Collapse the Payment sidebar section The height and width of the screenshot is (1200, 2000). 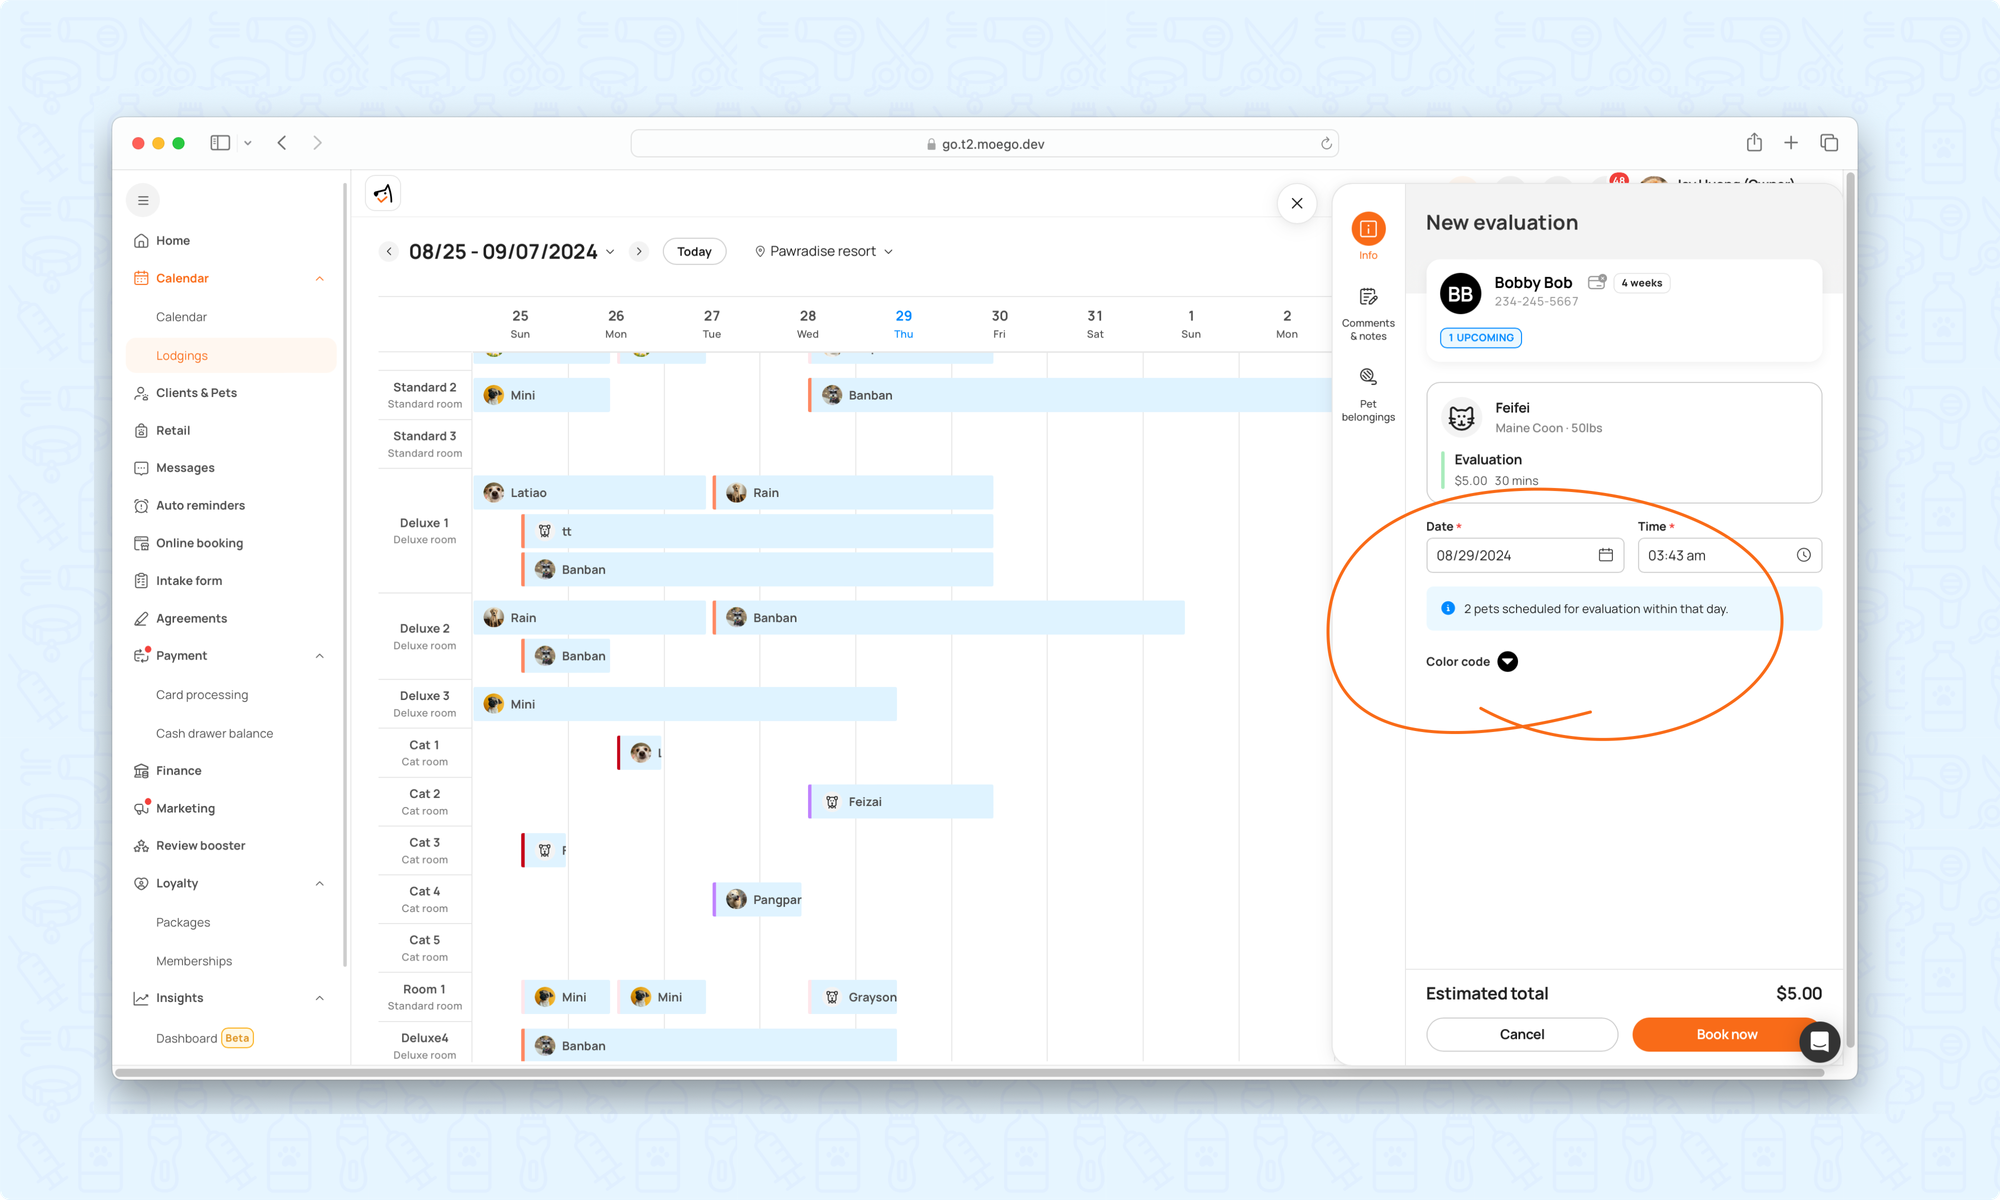click(320, 656)
